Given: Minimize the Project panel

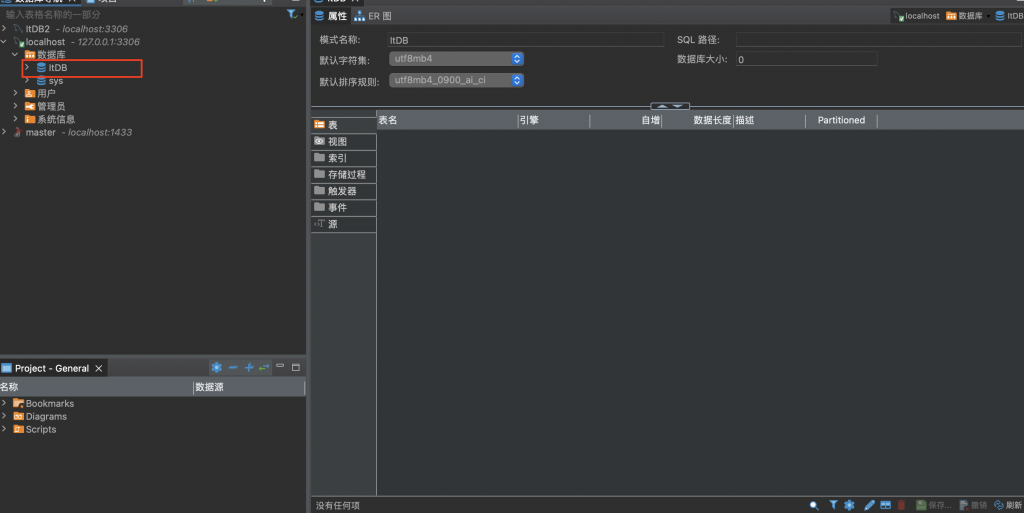Looking at the screenshot, I should tap(280, 366).
